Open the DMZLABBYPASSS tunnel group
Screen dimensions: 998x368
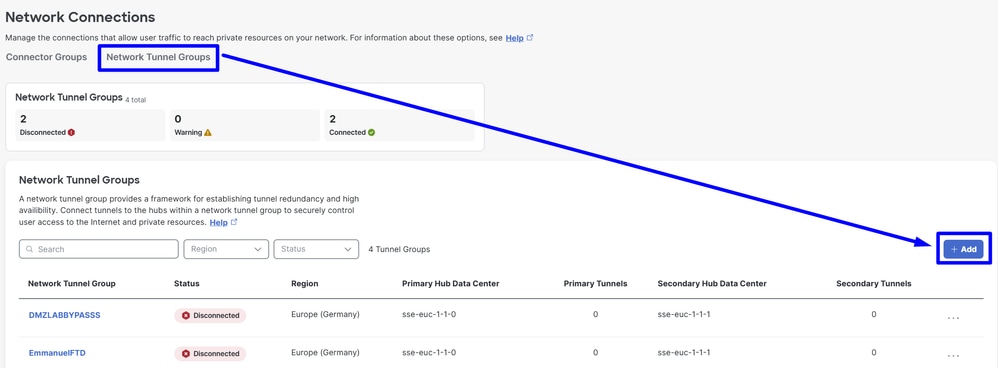coord(64,315)
